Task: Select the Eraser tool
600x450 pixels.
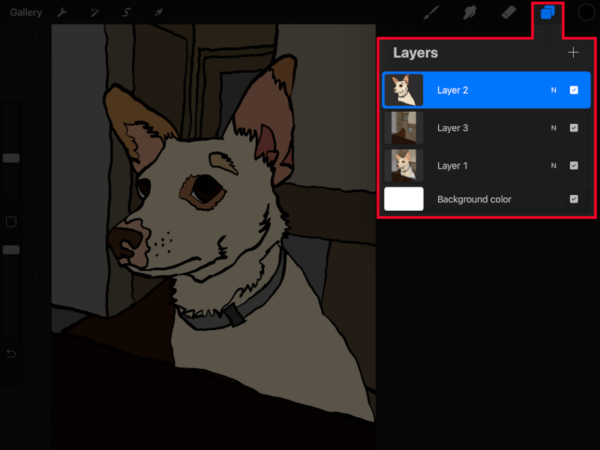Action: [x=507, y=13]
